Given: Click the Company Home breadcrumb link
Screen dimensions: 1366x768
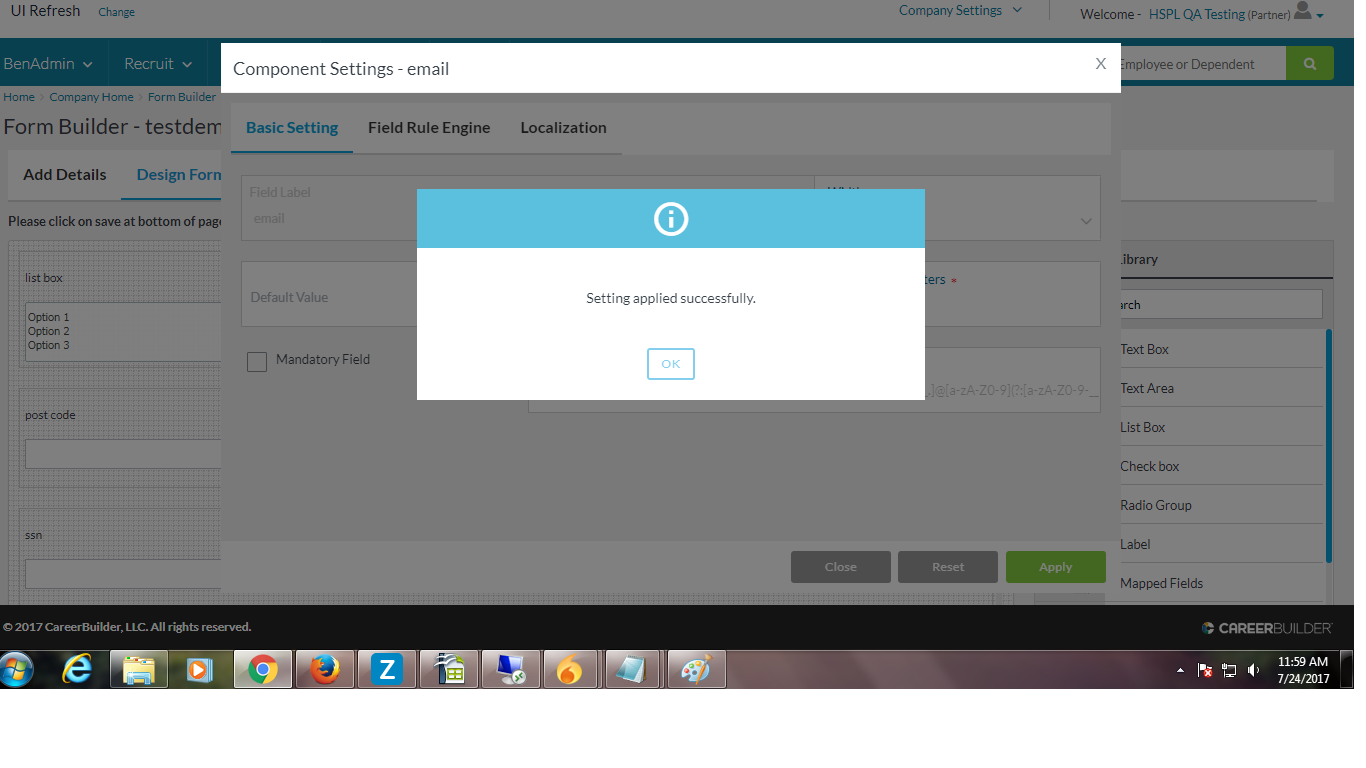Looking at the screenshot, I should pos(91,97).
